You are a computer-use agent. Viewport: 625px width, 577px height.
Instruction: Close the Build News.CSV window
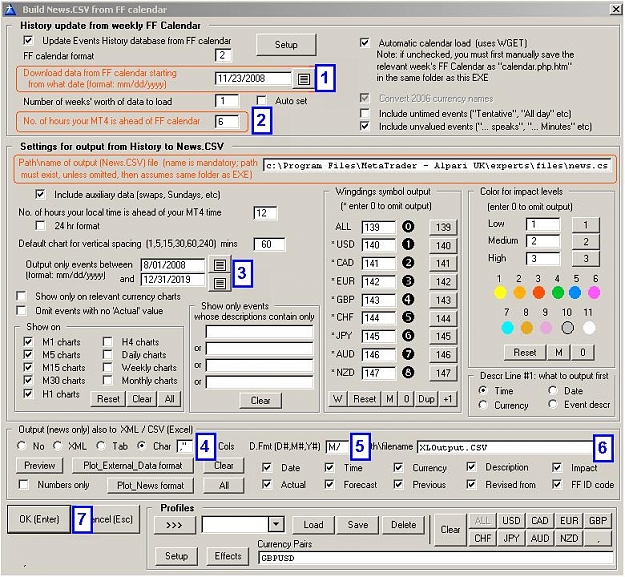click(615, 9)
